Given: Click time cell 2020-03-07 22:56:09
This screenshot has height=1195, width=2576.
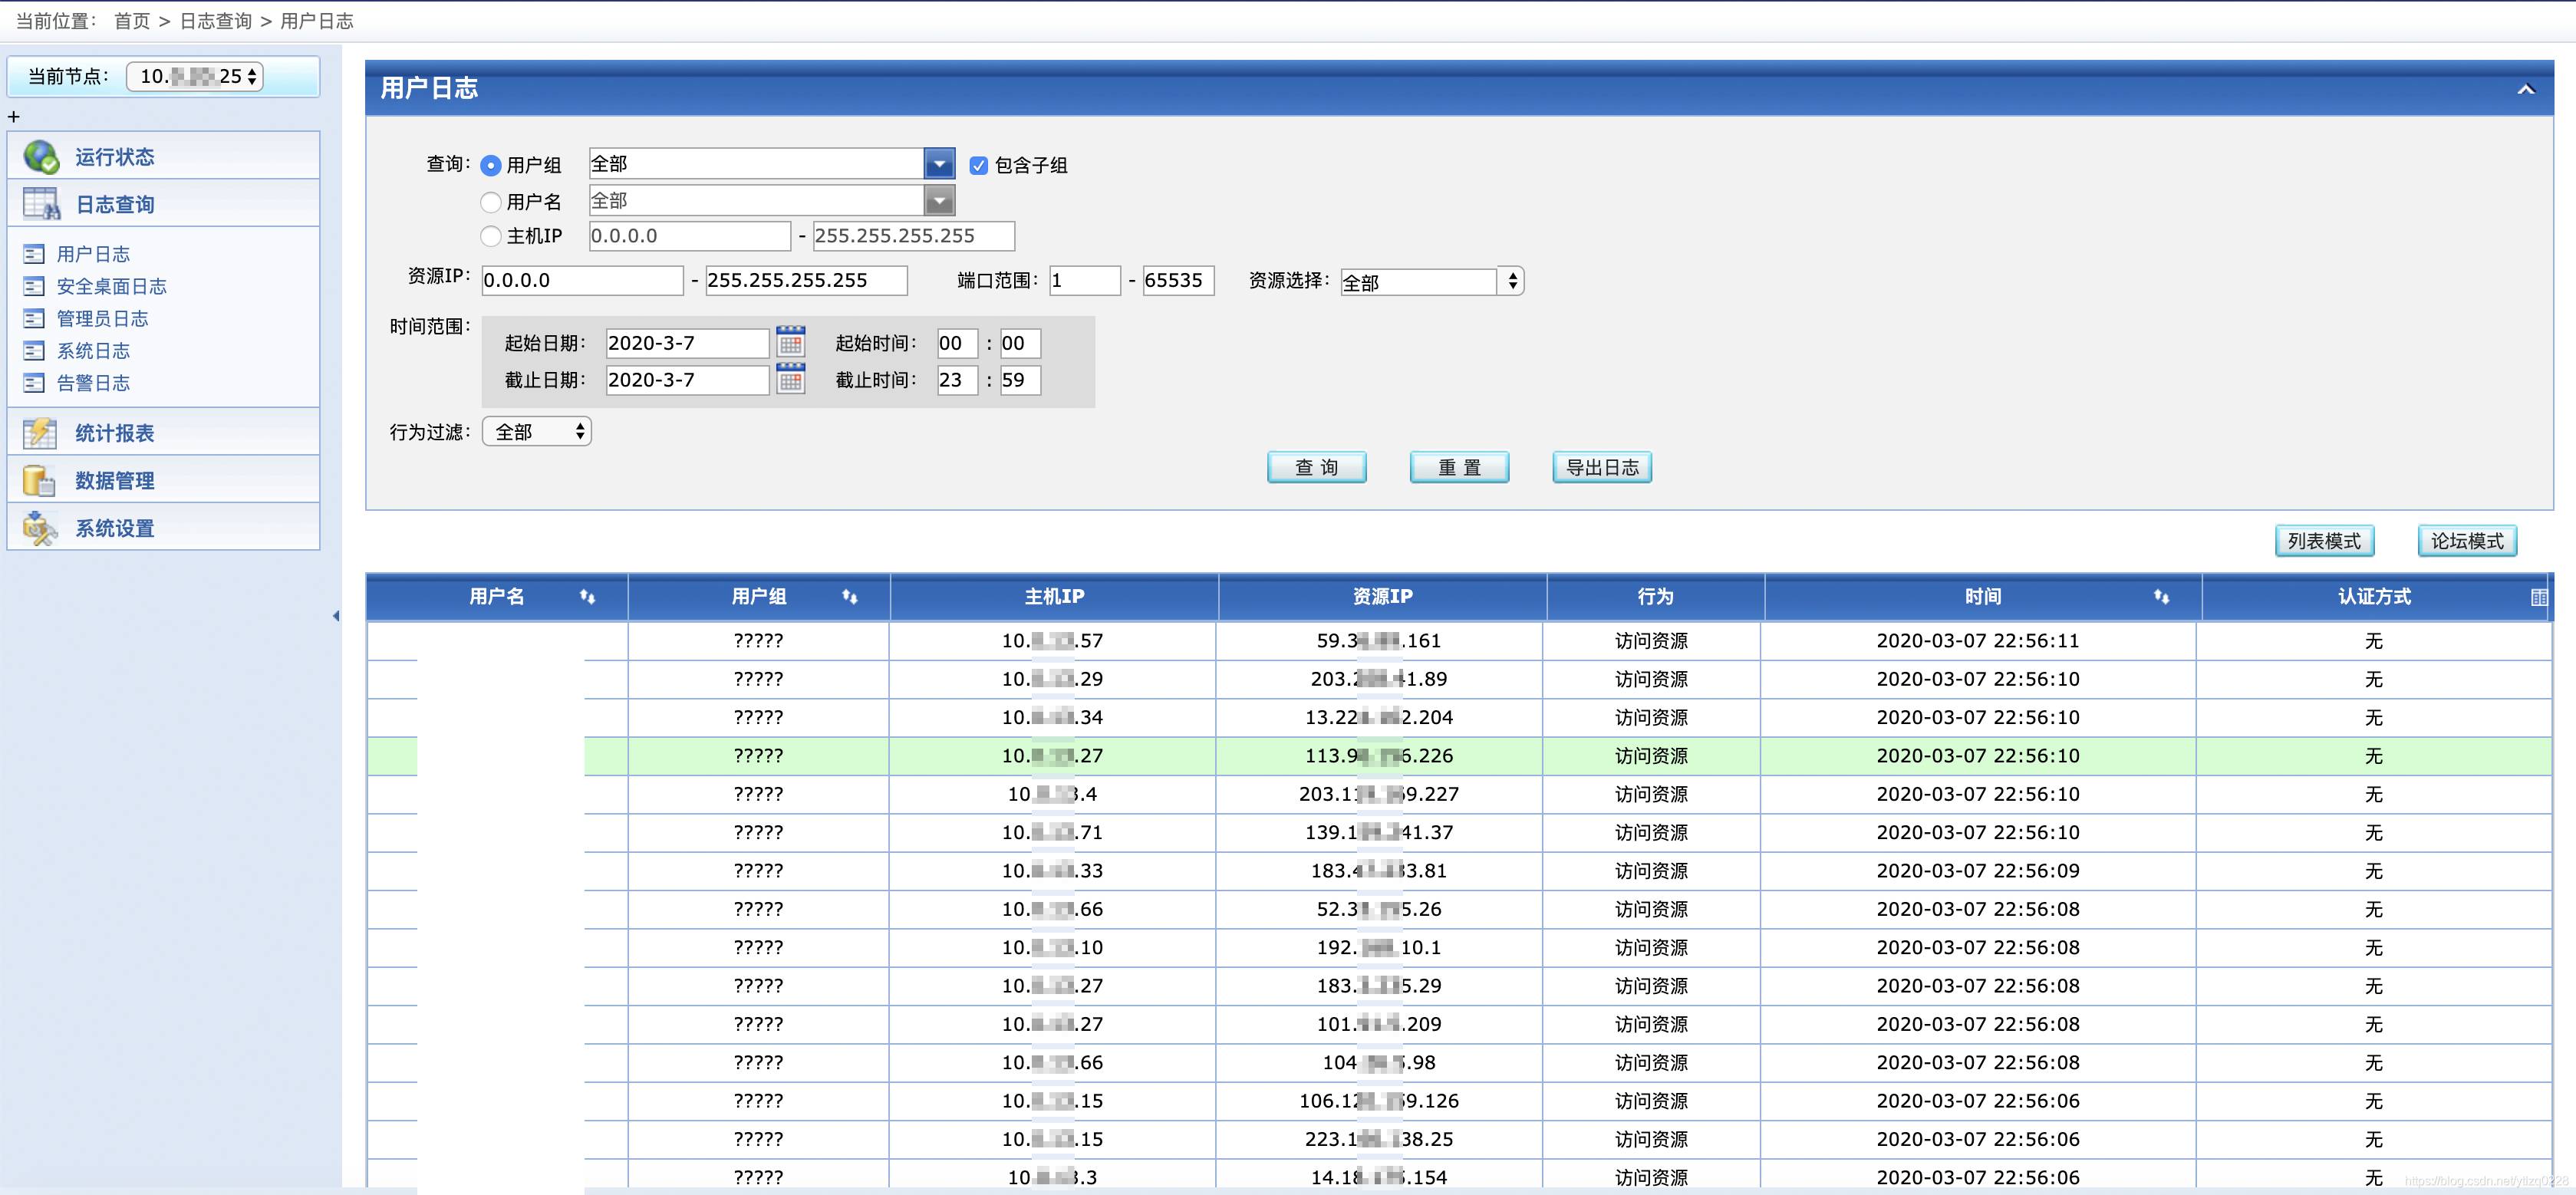Looking at the screenshot, I should (1977, 871).
